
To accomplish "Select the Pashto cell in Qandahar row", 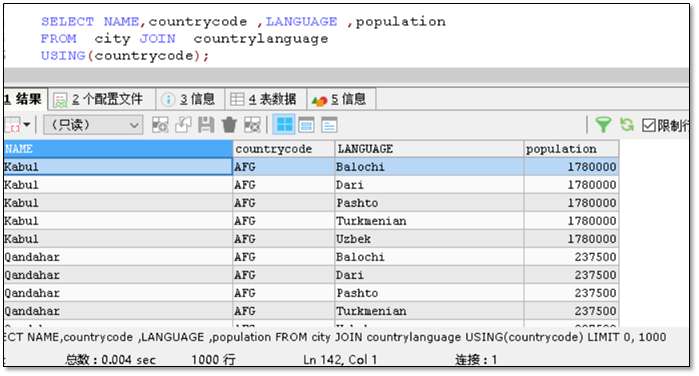I will [429, 293].
